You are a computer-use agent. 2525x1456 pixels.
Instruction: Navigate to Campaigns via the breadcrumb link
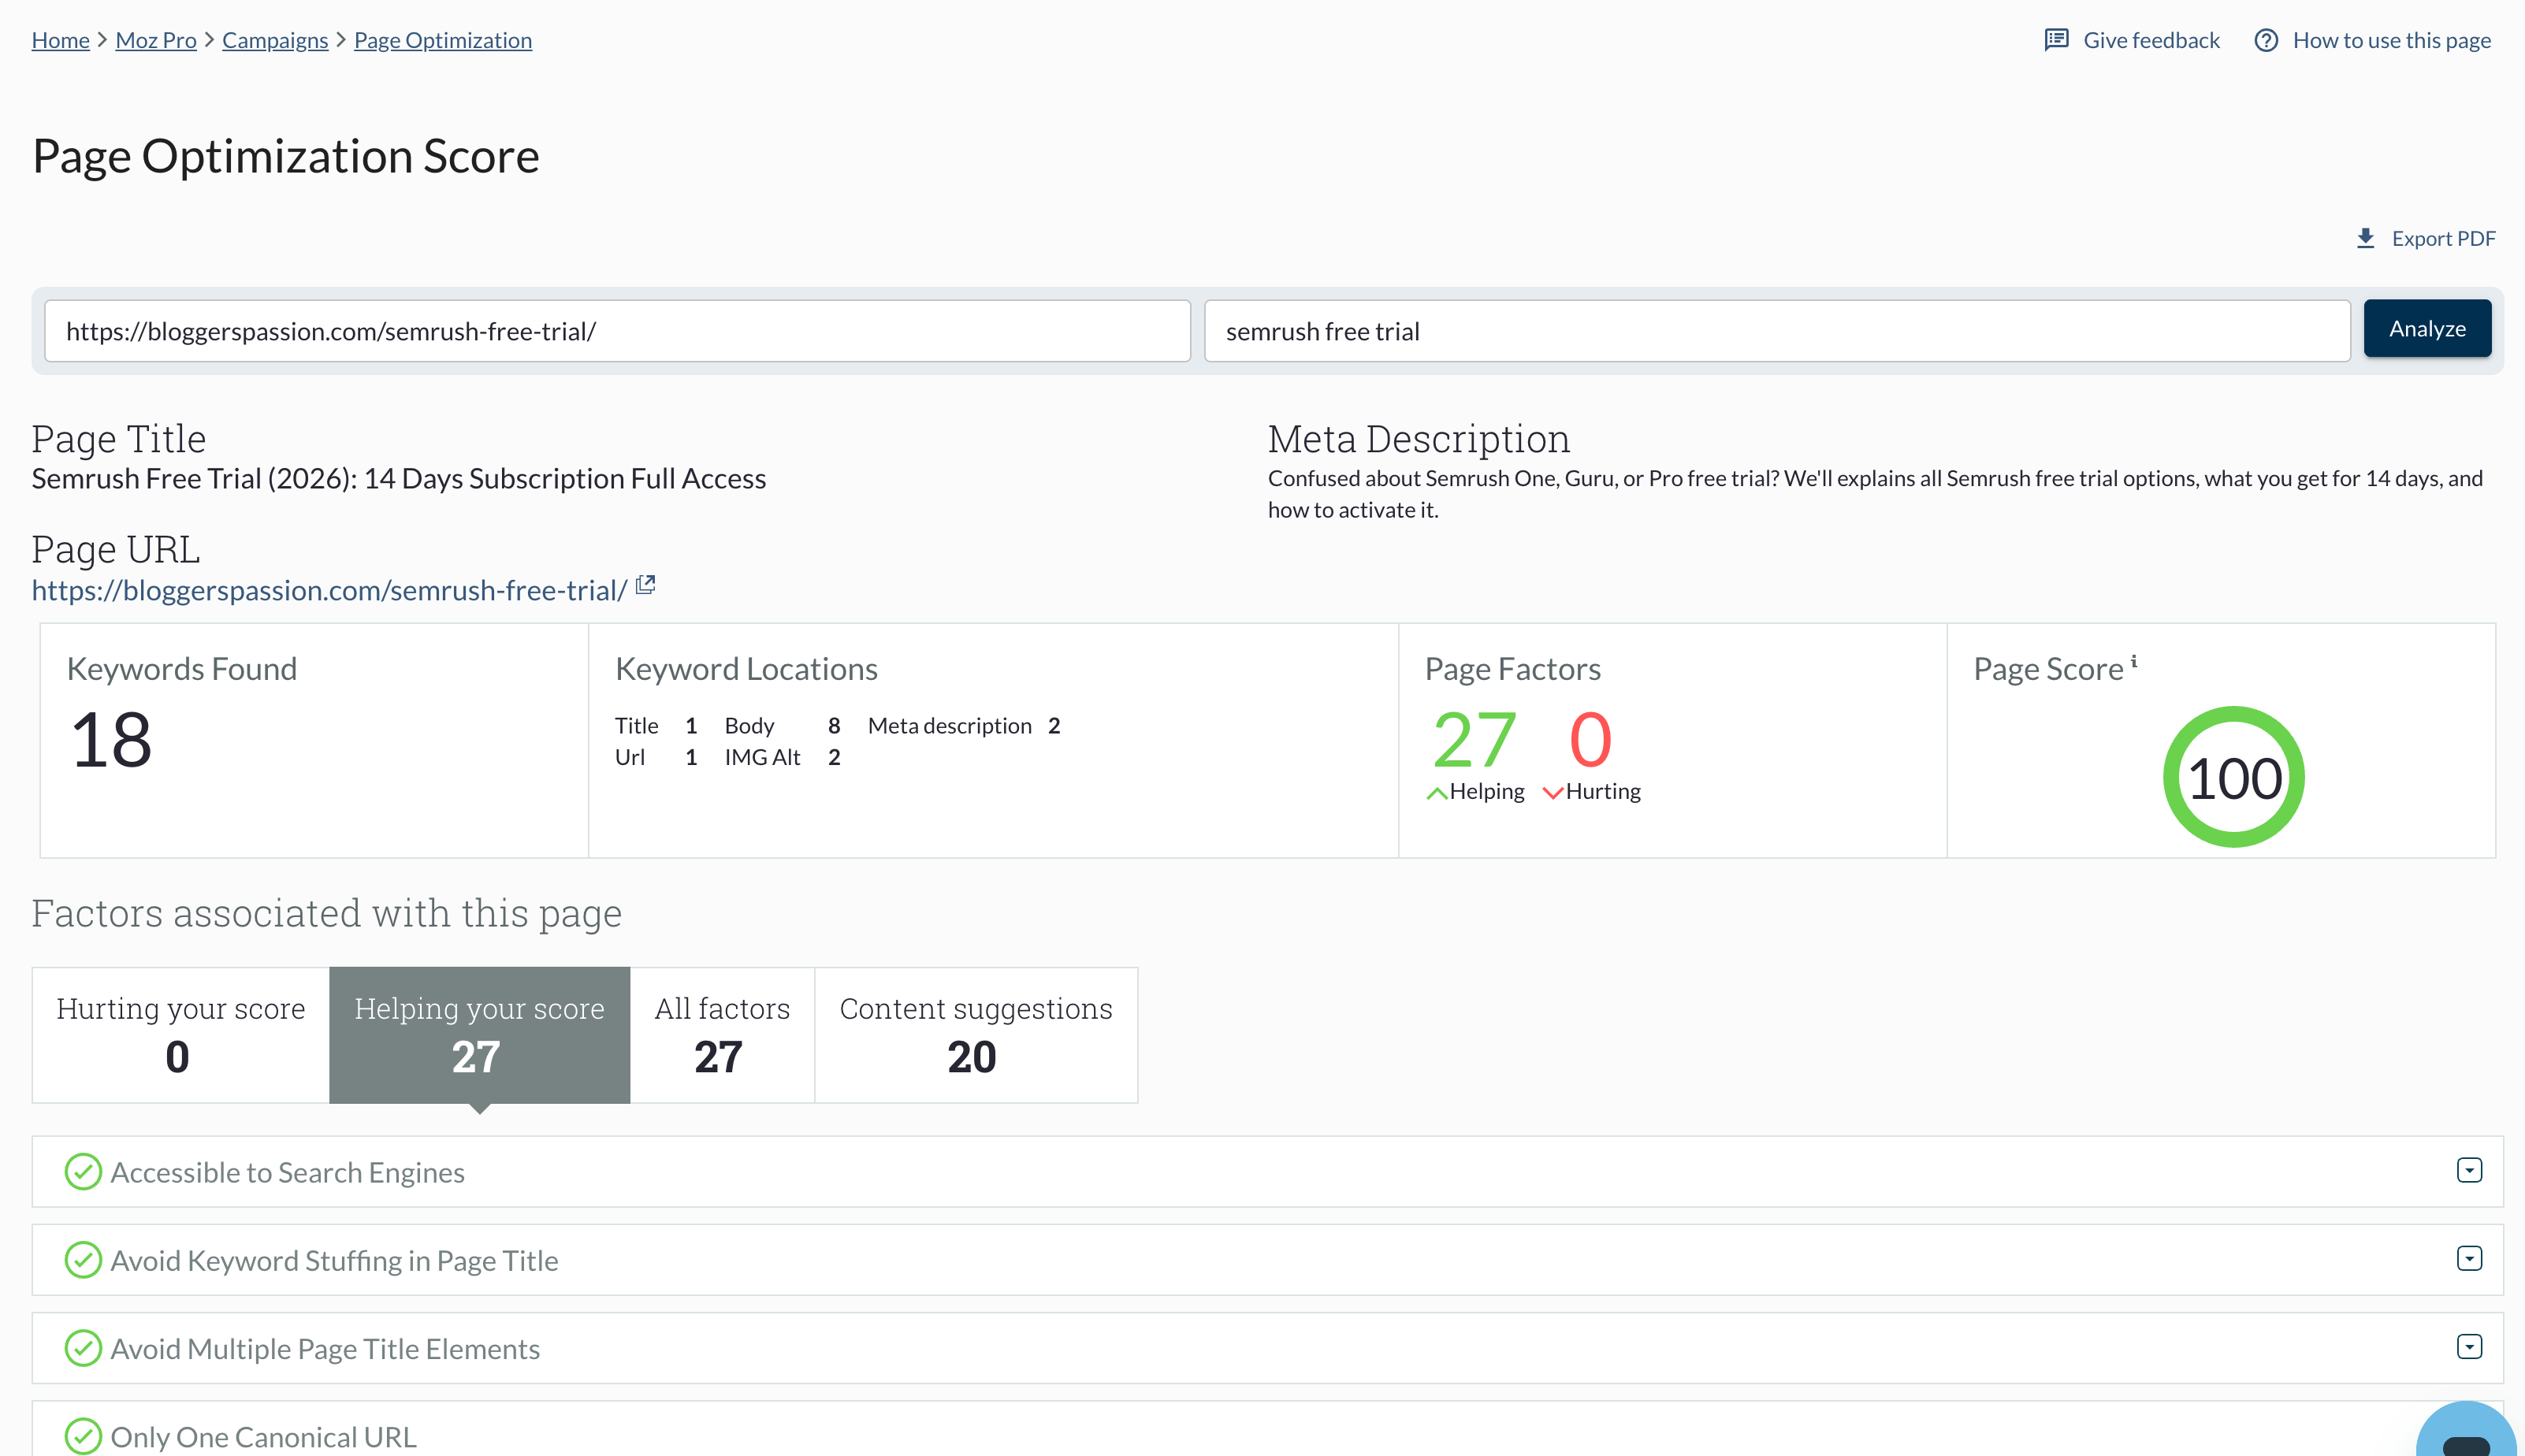tap(274, 39)
